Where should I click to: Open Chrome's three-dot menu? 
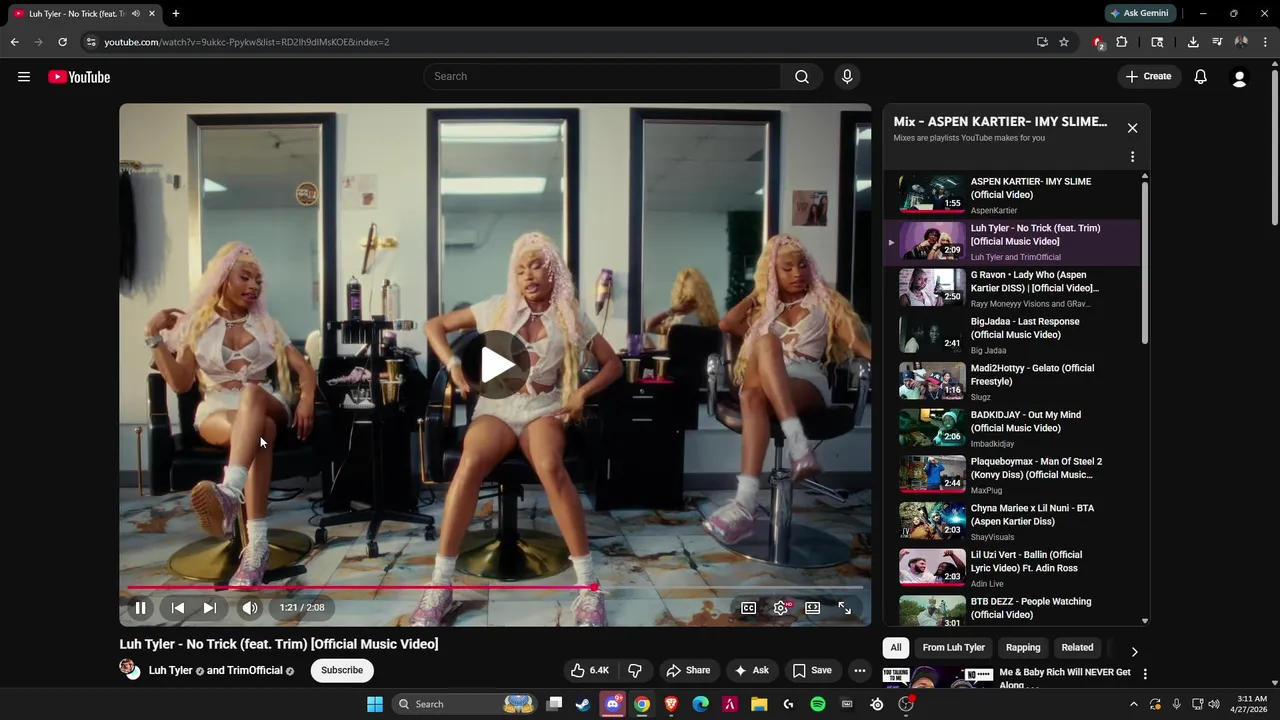click(1266, 42)
